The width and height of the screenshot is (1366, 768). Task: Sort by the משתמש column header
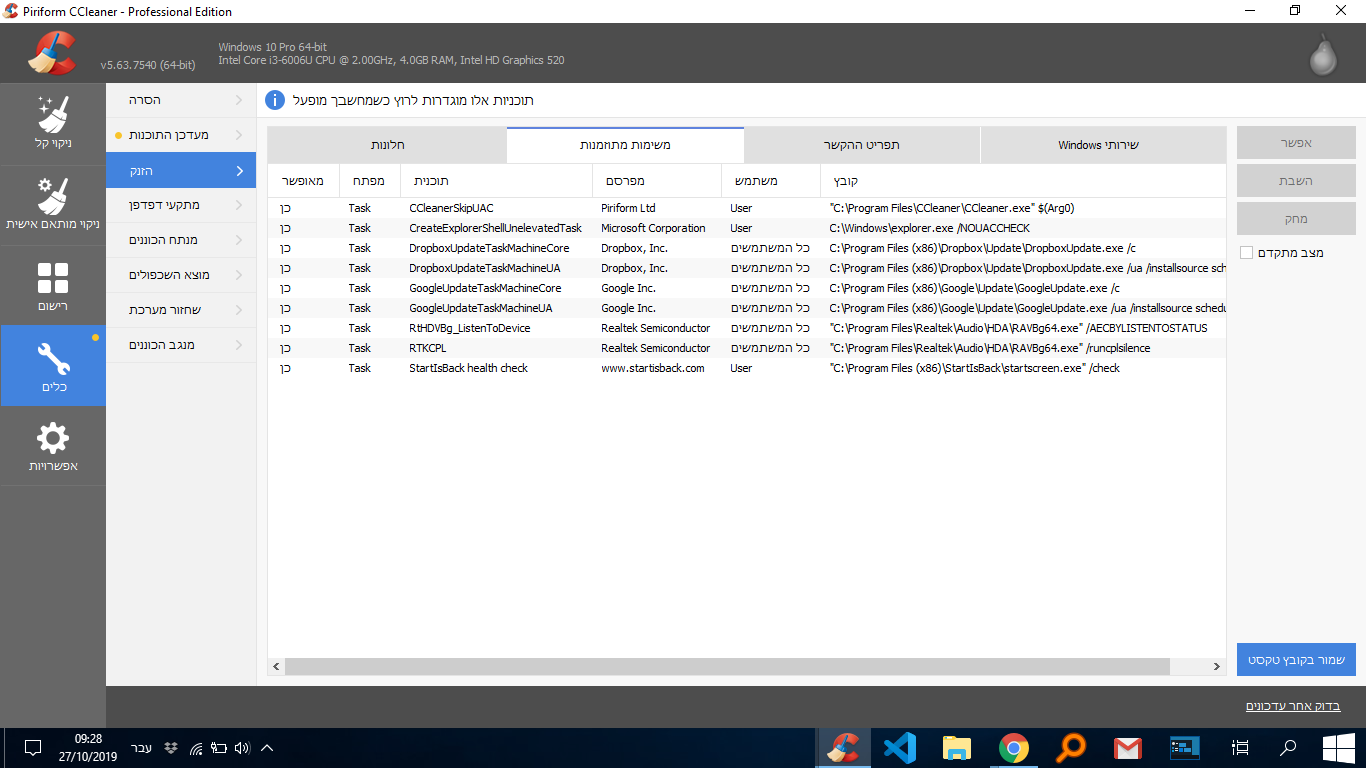point(770,181)
